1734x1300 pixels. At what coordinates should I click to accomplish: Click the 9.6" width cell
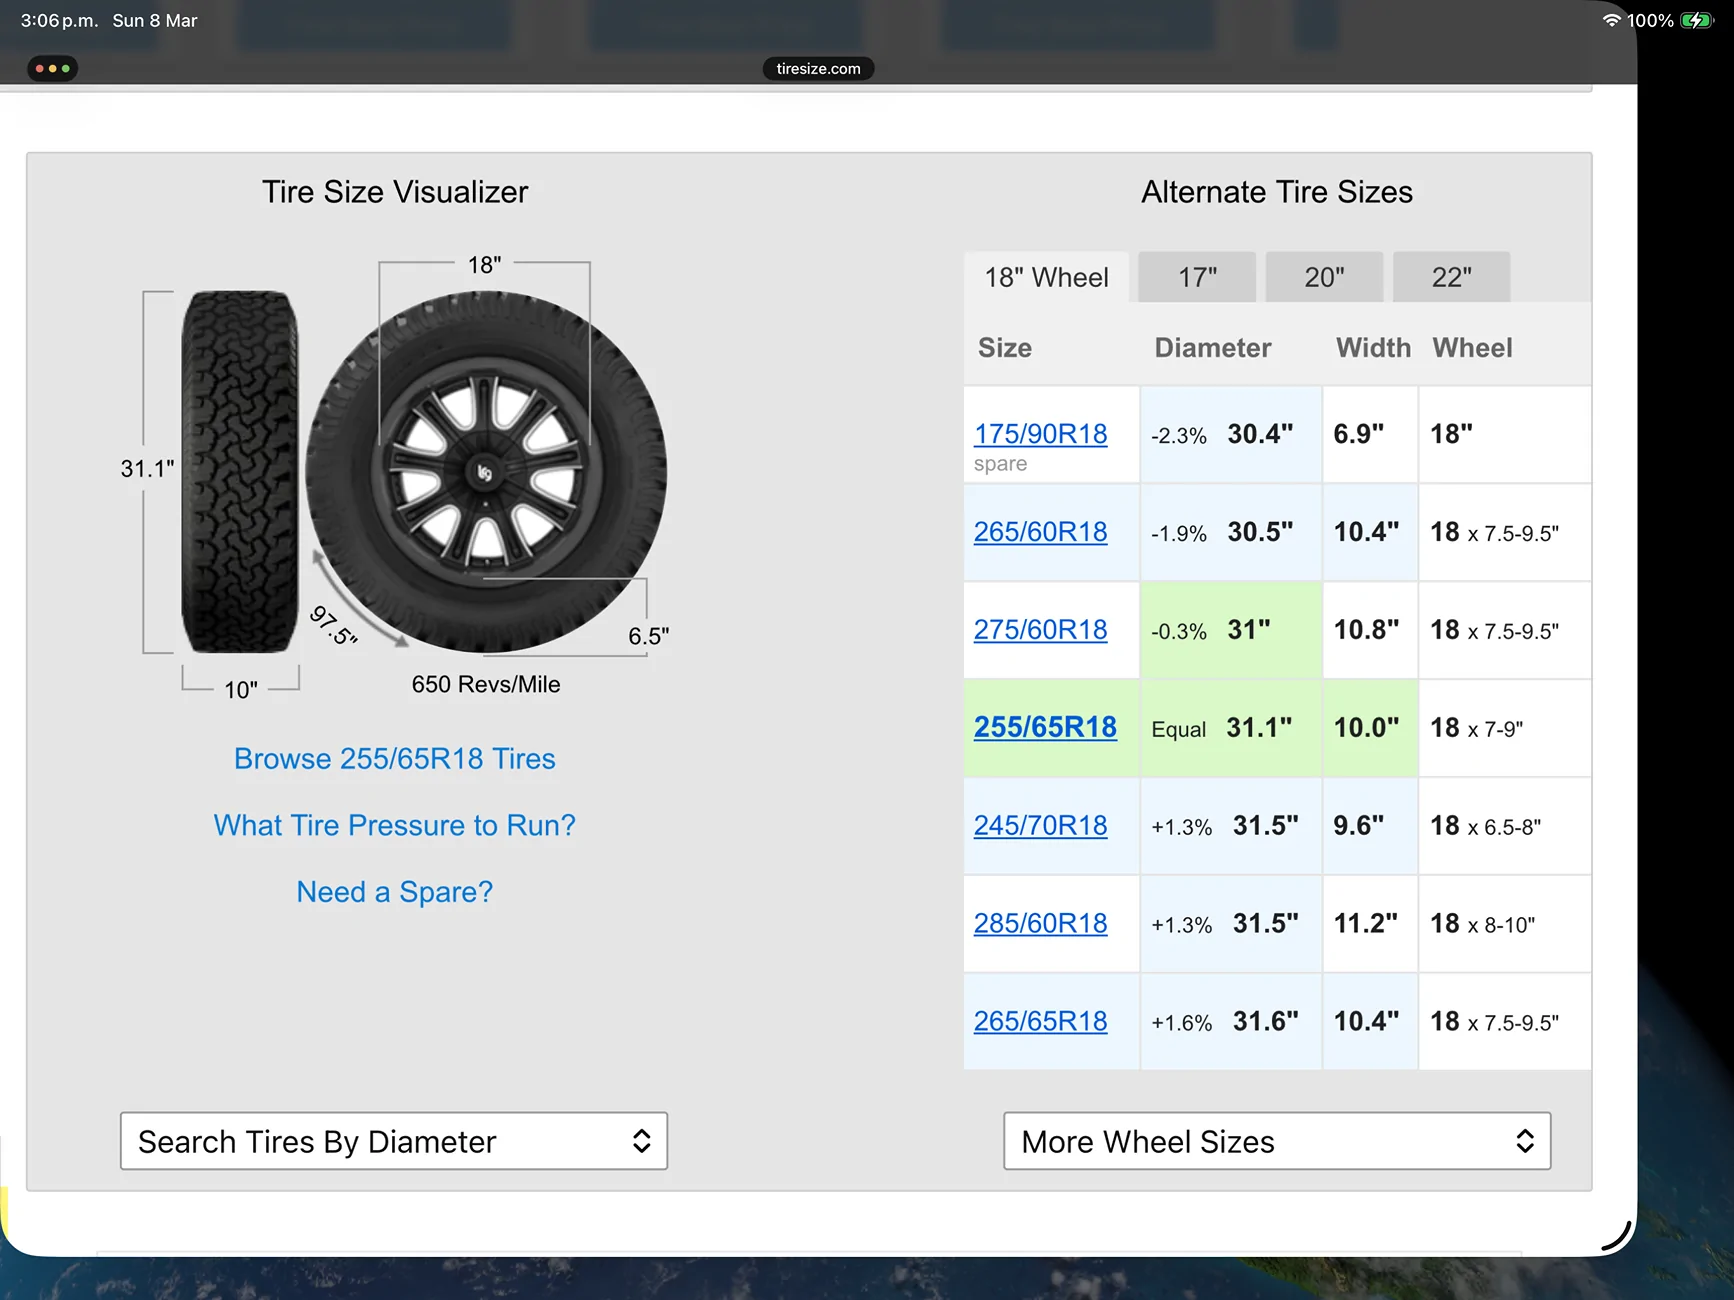point(1370,826)
